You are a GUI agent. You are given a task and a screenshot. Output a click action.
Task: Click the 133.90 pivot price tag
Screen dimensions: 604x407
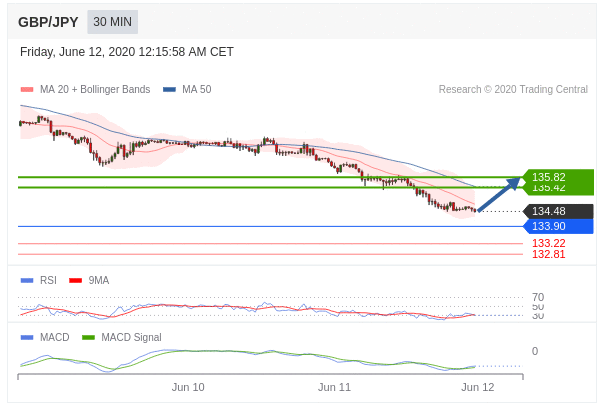(x=558, y=226)
